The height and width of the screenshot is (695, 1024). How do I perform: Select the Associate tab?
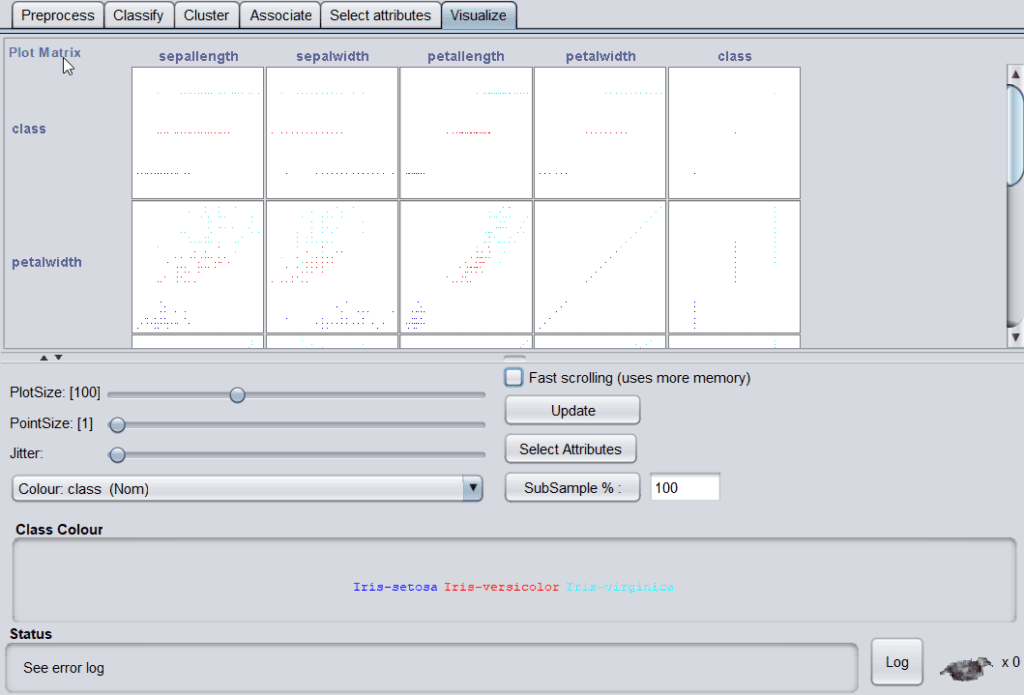point(280,15)
